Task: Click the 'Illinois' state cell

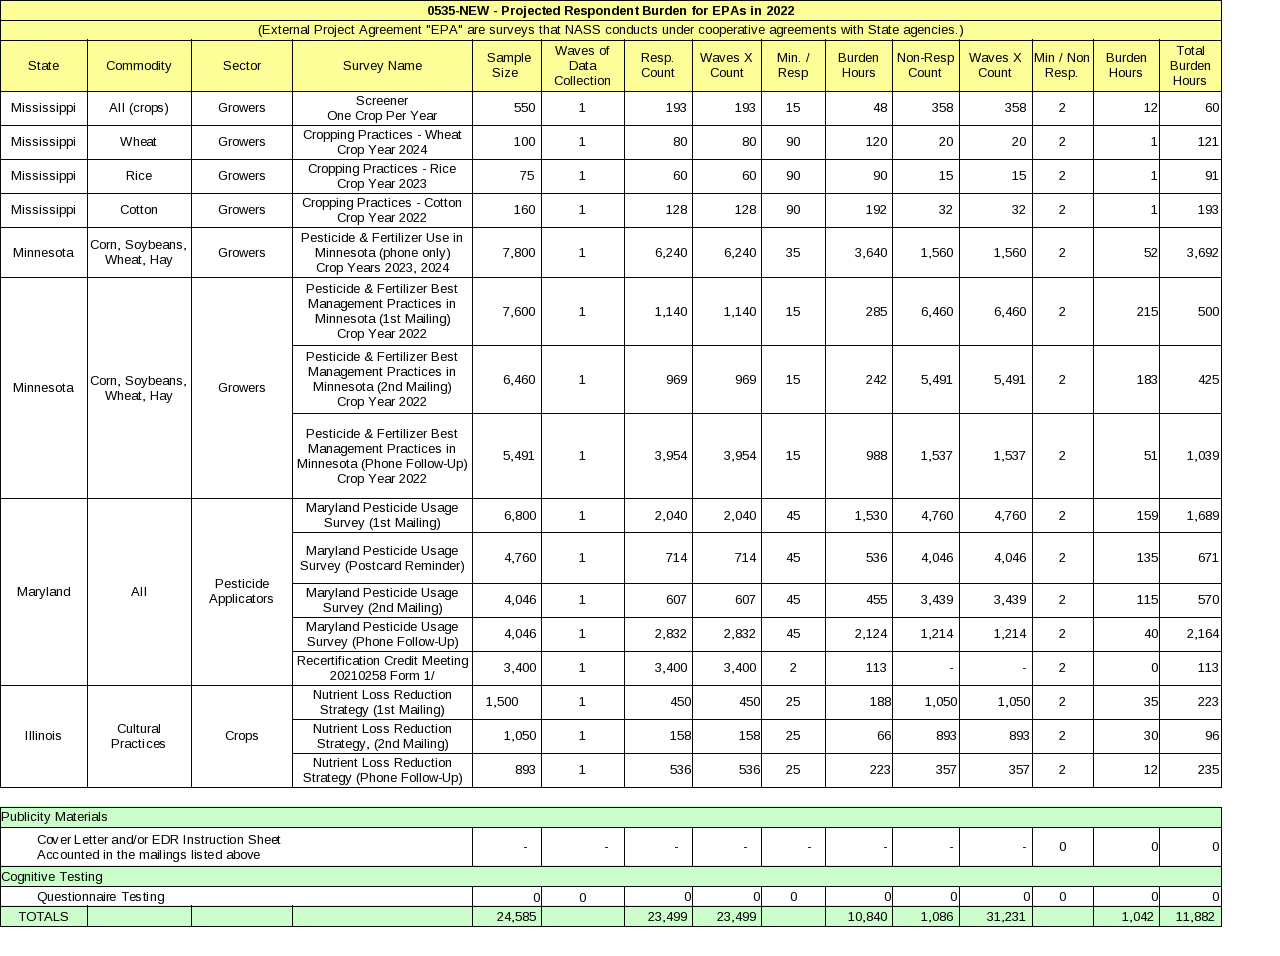Action: (44, 736)
